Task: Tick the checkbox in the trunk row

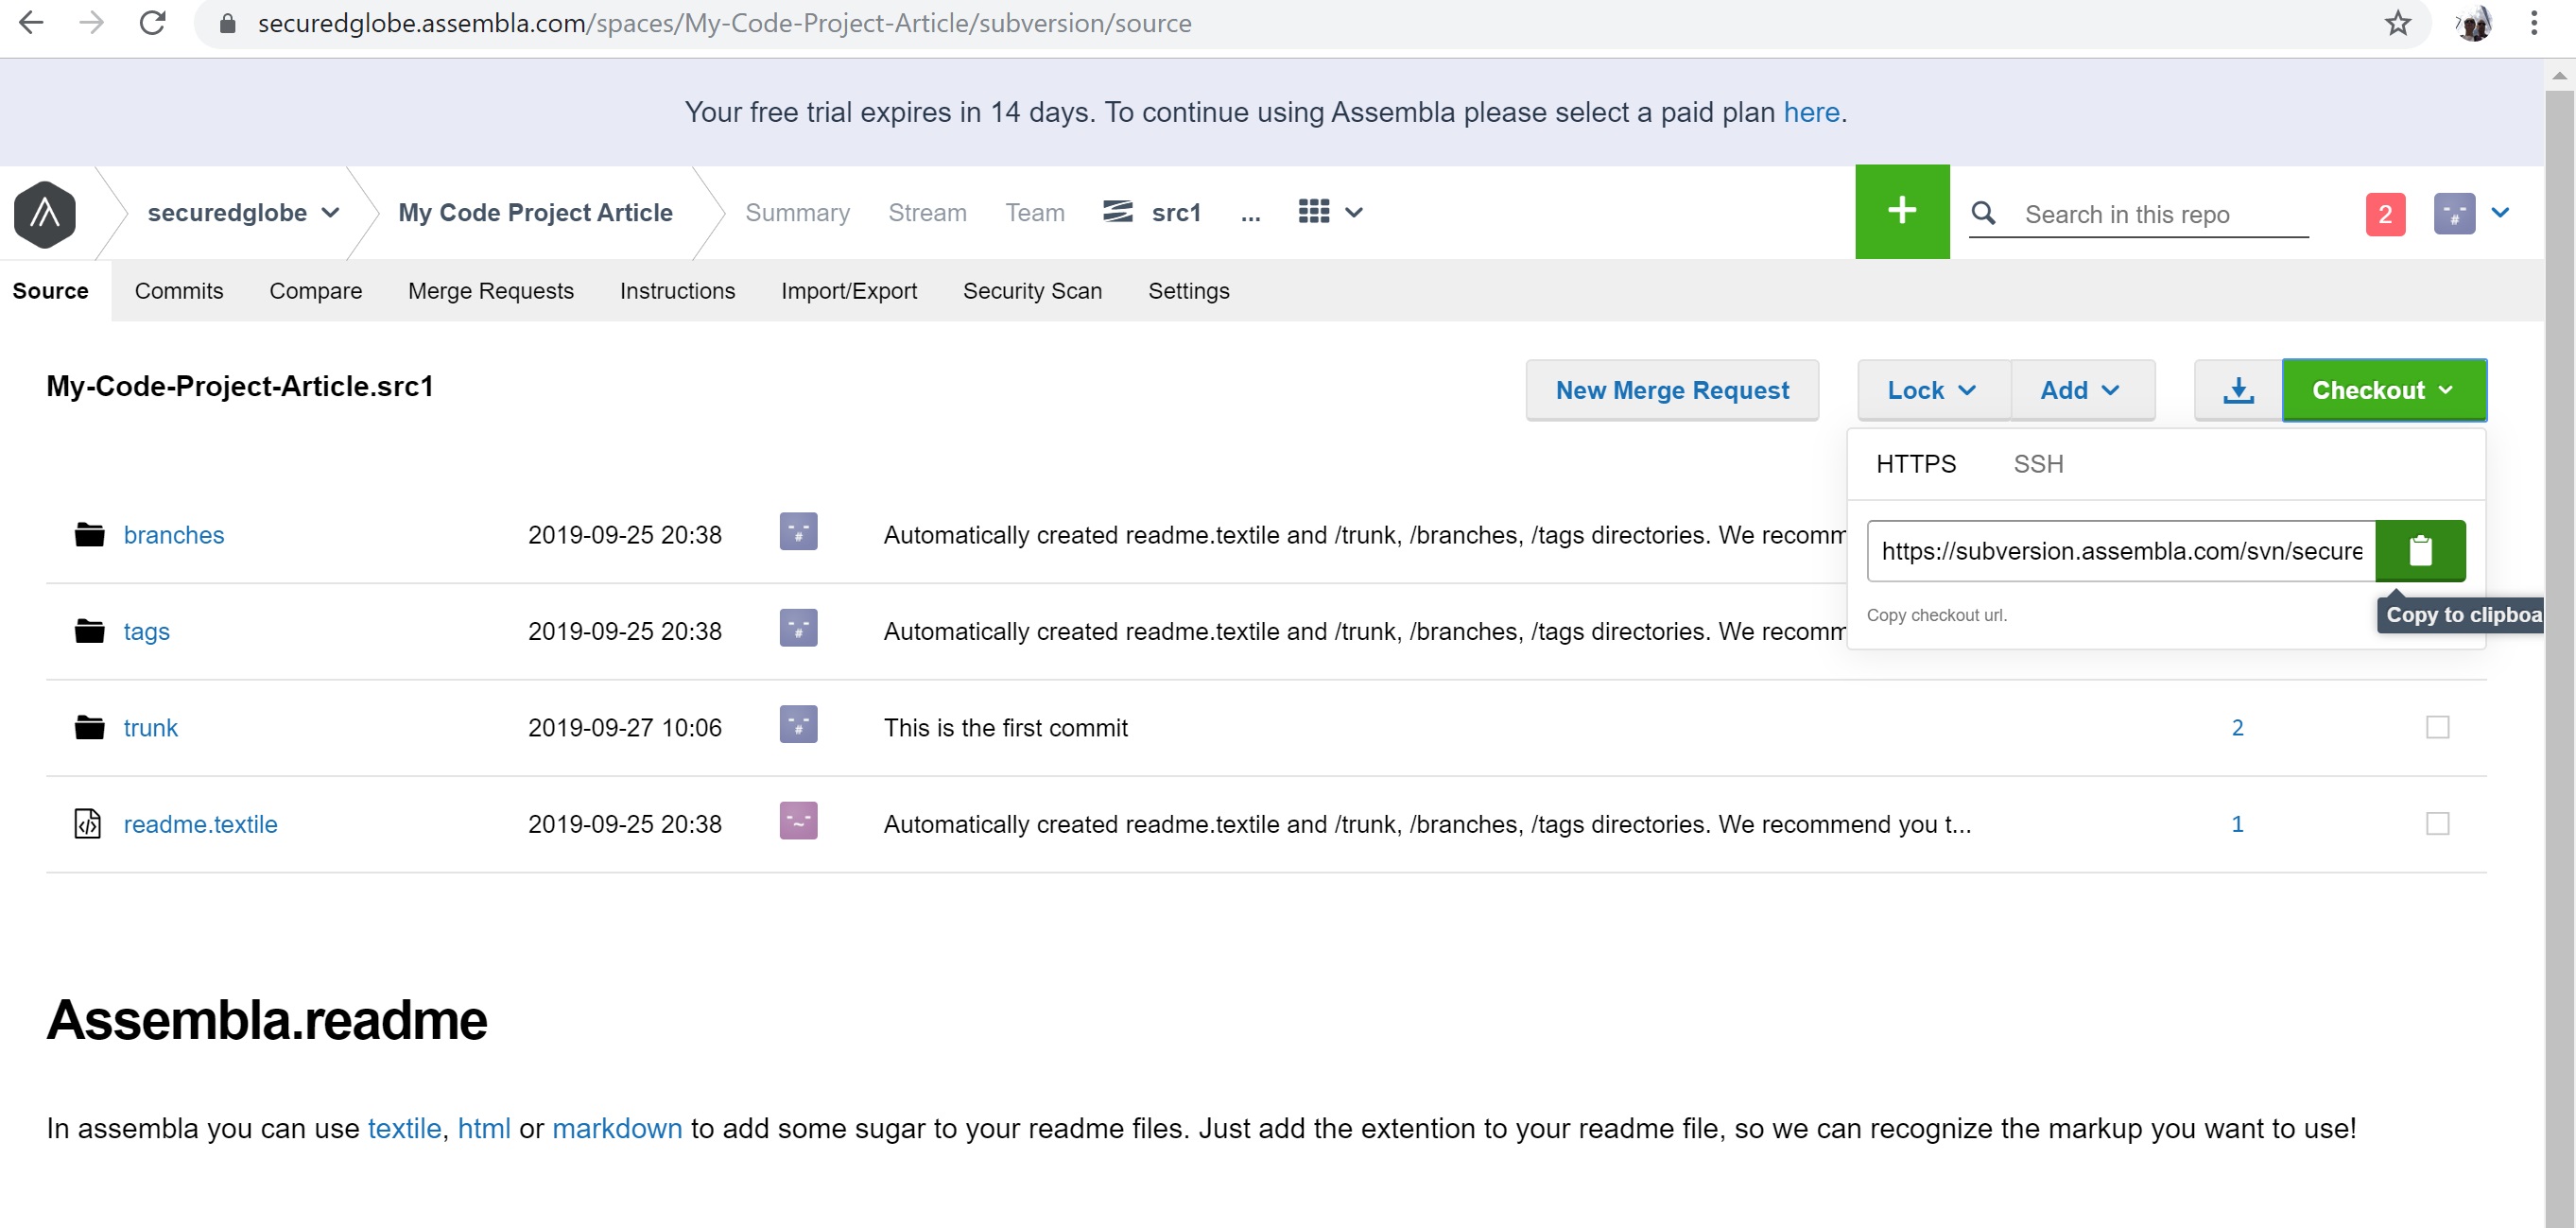Action: coord(2438,727)
